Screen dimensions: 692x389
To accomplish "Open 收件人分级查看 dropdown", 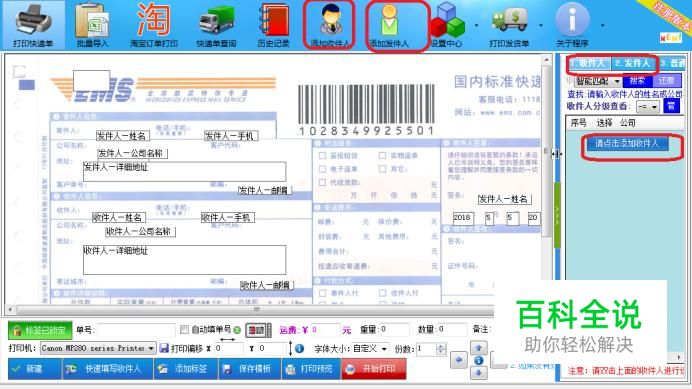I will click(648, 106).
